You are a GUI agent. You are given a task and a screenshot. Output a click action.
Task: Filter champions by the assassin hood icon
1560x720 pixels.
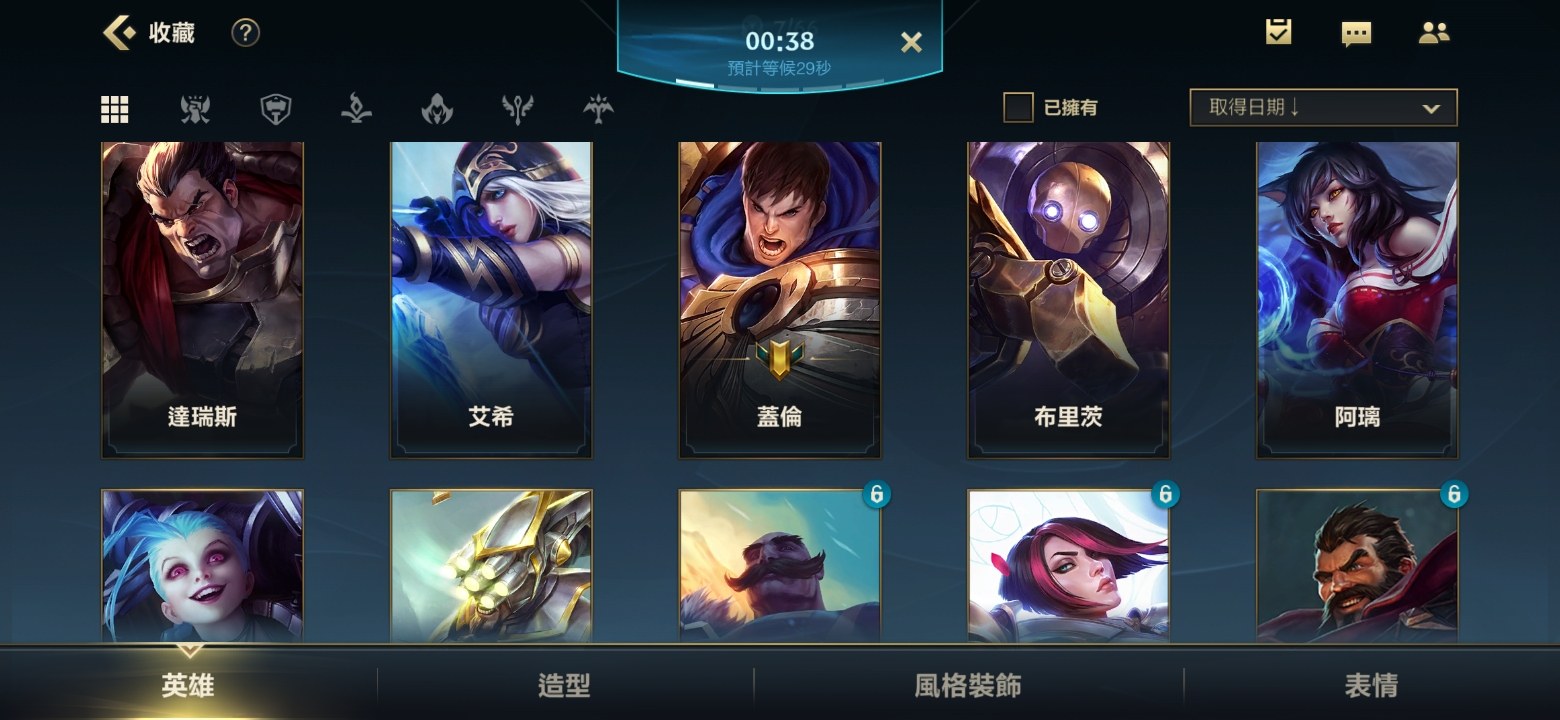437,109
